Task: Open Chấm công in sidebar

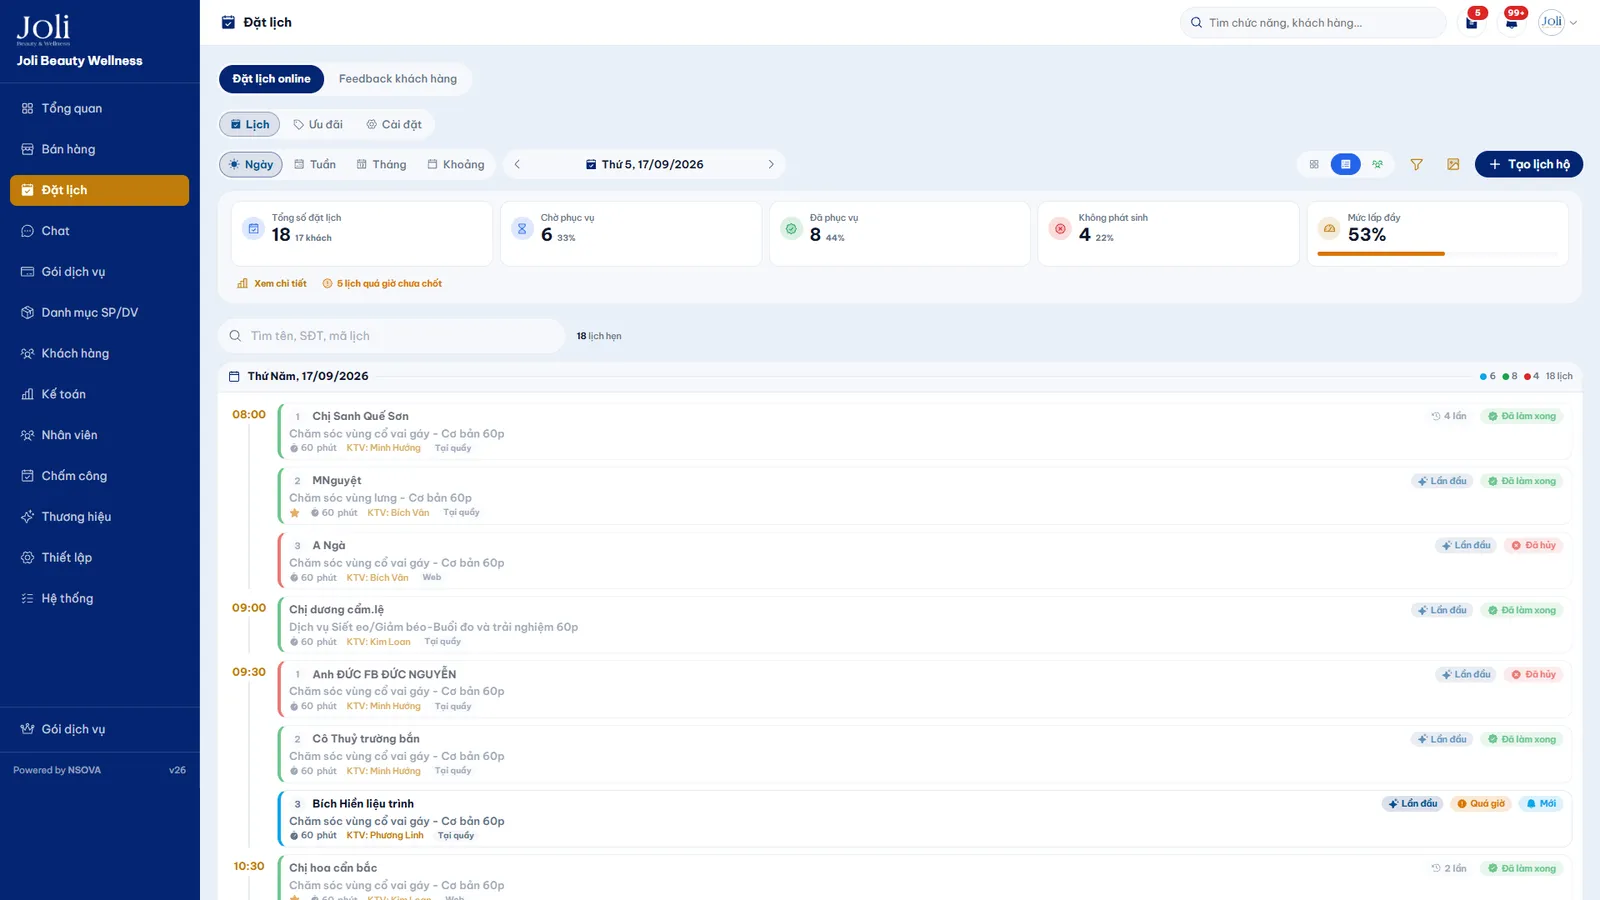Action: (x=99, y=476)
